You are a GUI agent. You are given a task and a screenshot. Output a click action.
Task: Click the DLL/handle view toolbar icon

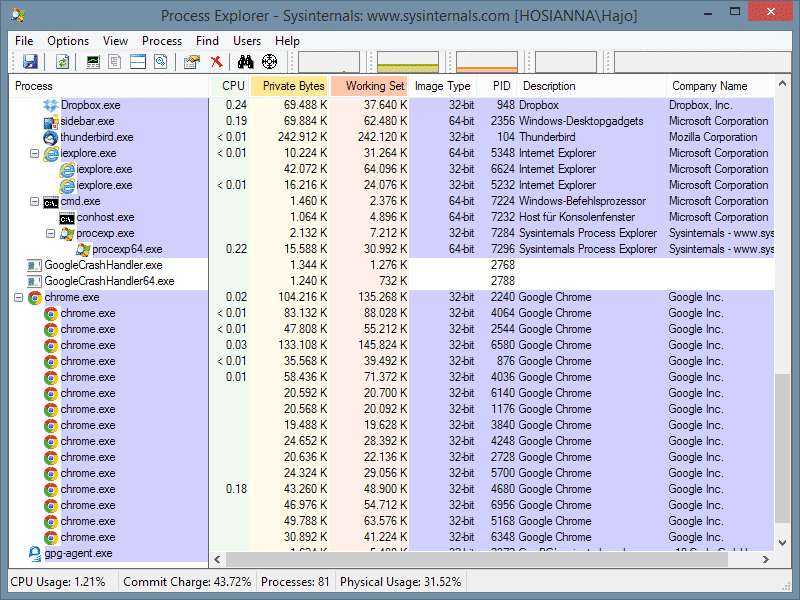point(161,62)
